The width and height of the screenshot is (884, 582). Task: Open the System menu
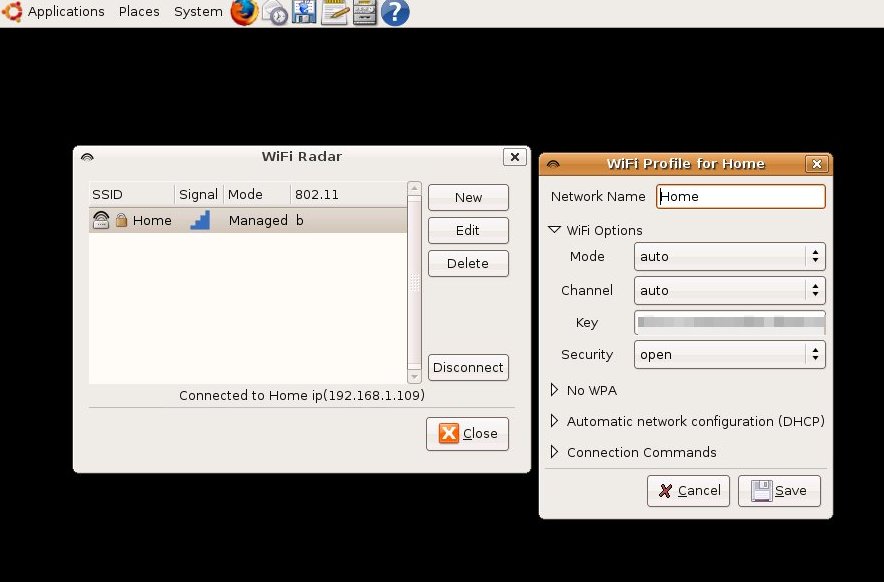point(198,12)
